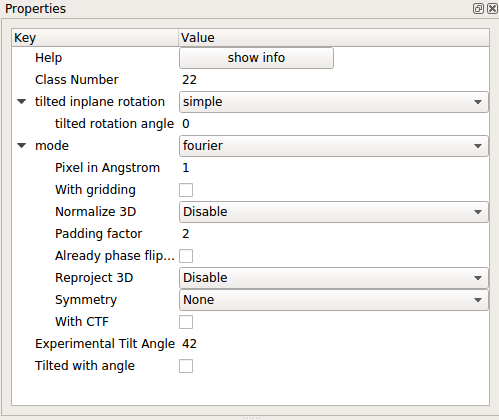The height and width of the screenshot is (420, 499).
Task: Close the Properties panel
Action: (x=492, y=8)
